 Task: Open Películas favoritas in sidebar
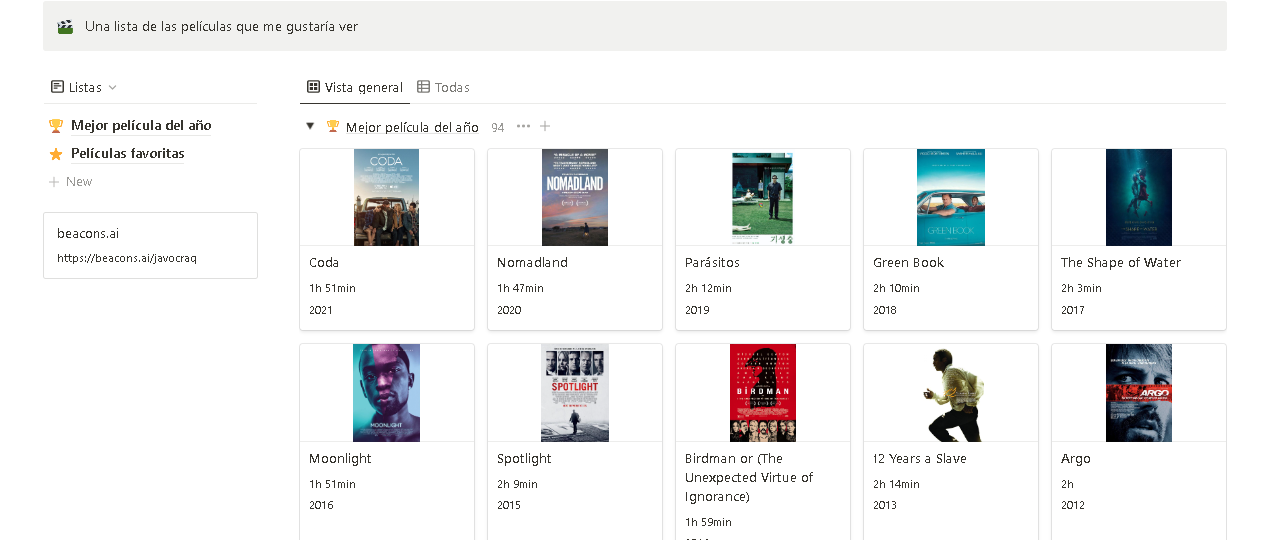point(128,154)
